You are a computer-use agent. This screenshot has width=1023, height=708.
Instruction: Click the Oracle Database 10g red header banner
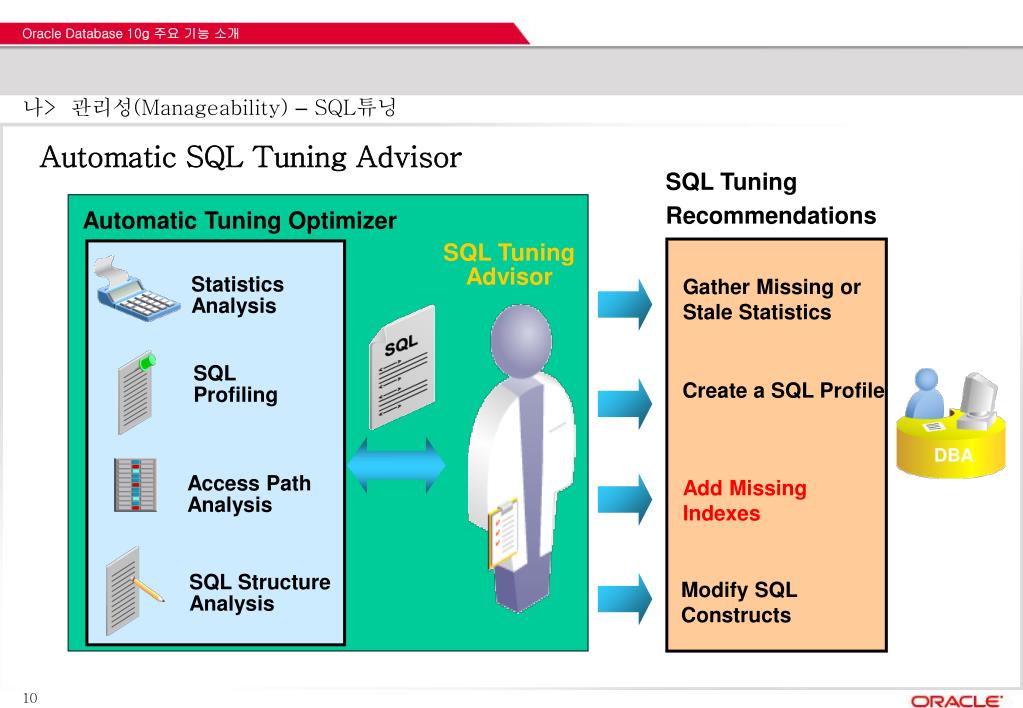point(264,33)
